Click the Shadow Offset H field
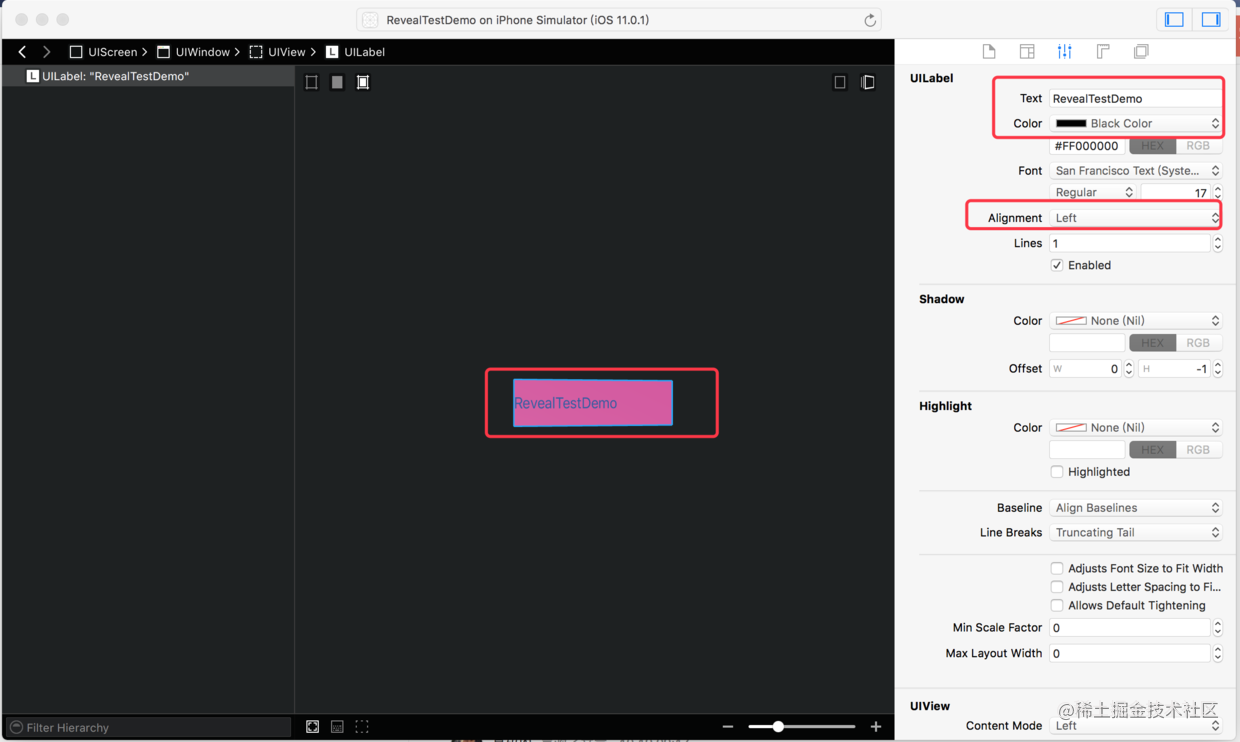This screenshot has height=742, width=1240. click(x=1174, y=369)
